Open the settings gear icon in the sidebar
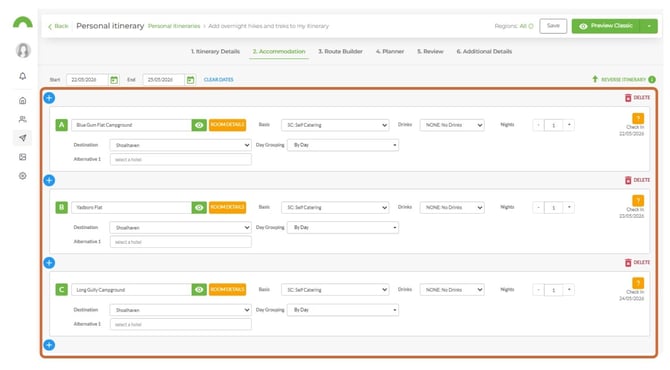 point(23,176)
